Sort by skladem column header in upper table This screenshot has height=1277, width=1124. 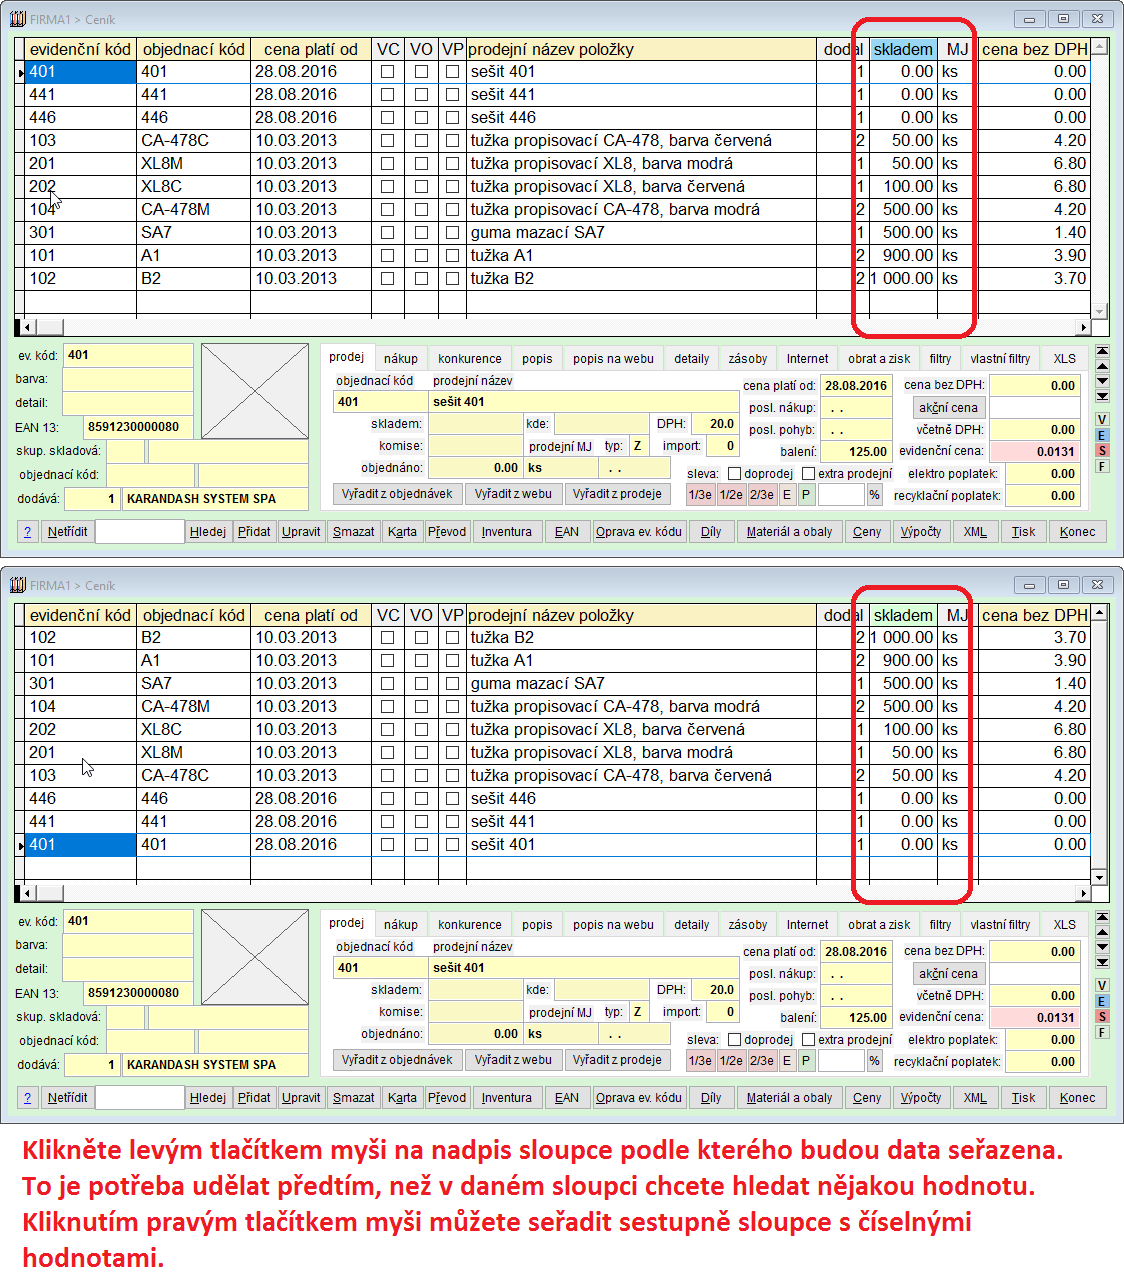[902, 50]
